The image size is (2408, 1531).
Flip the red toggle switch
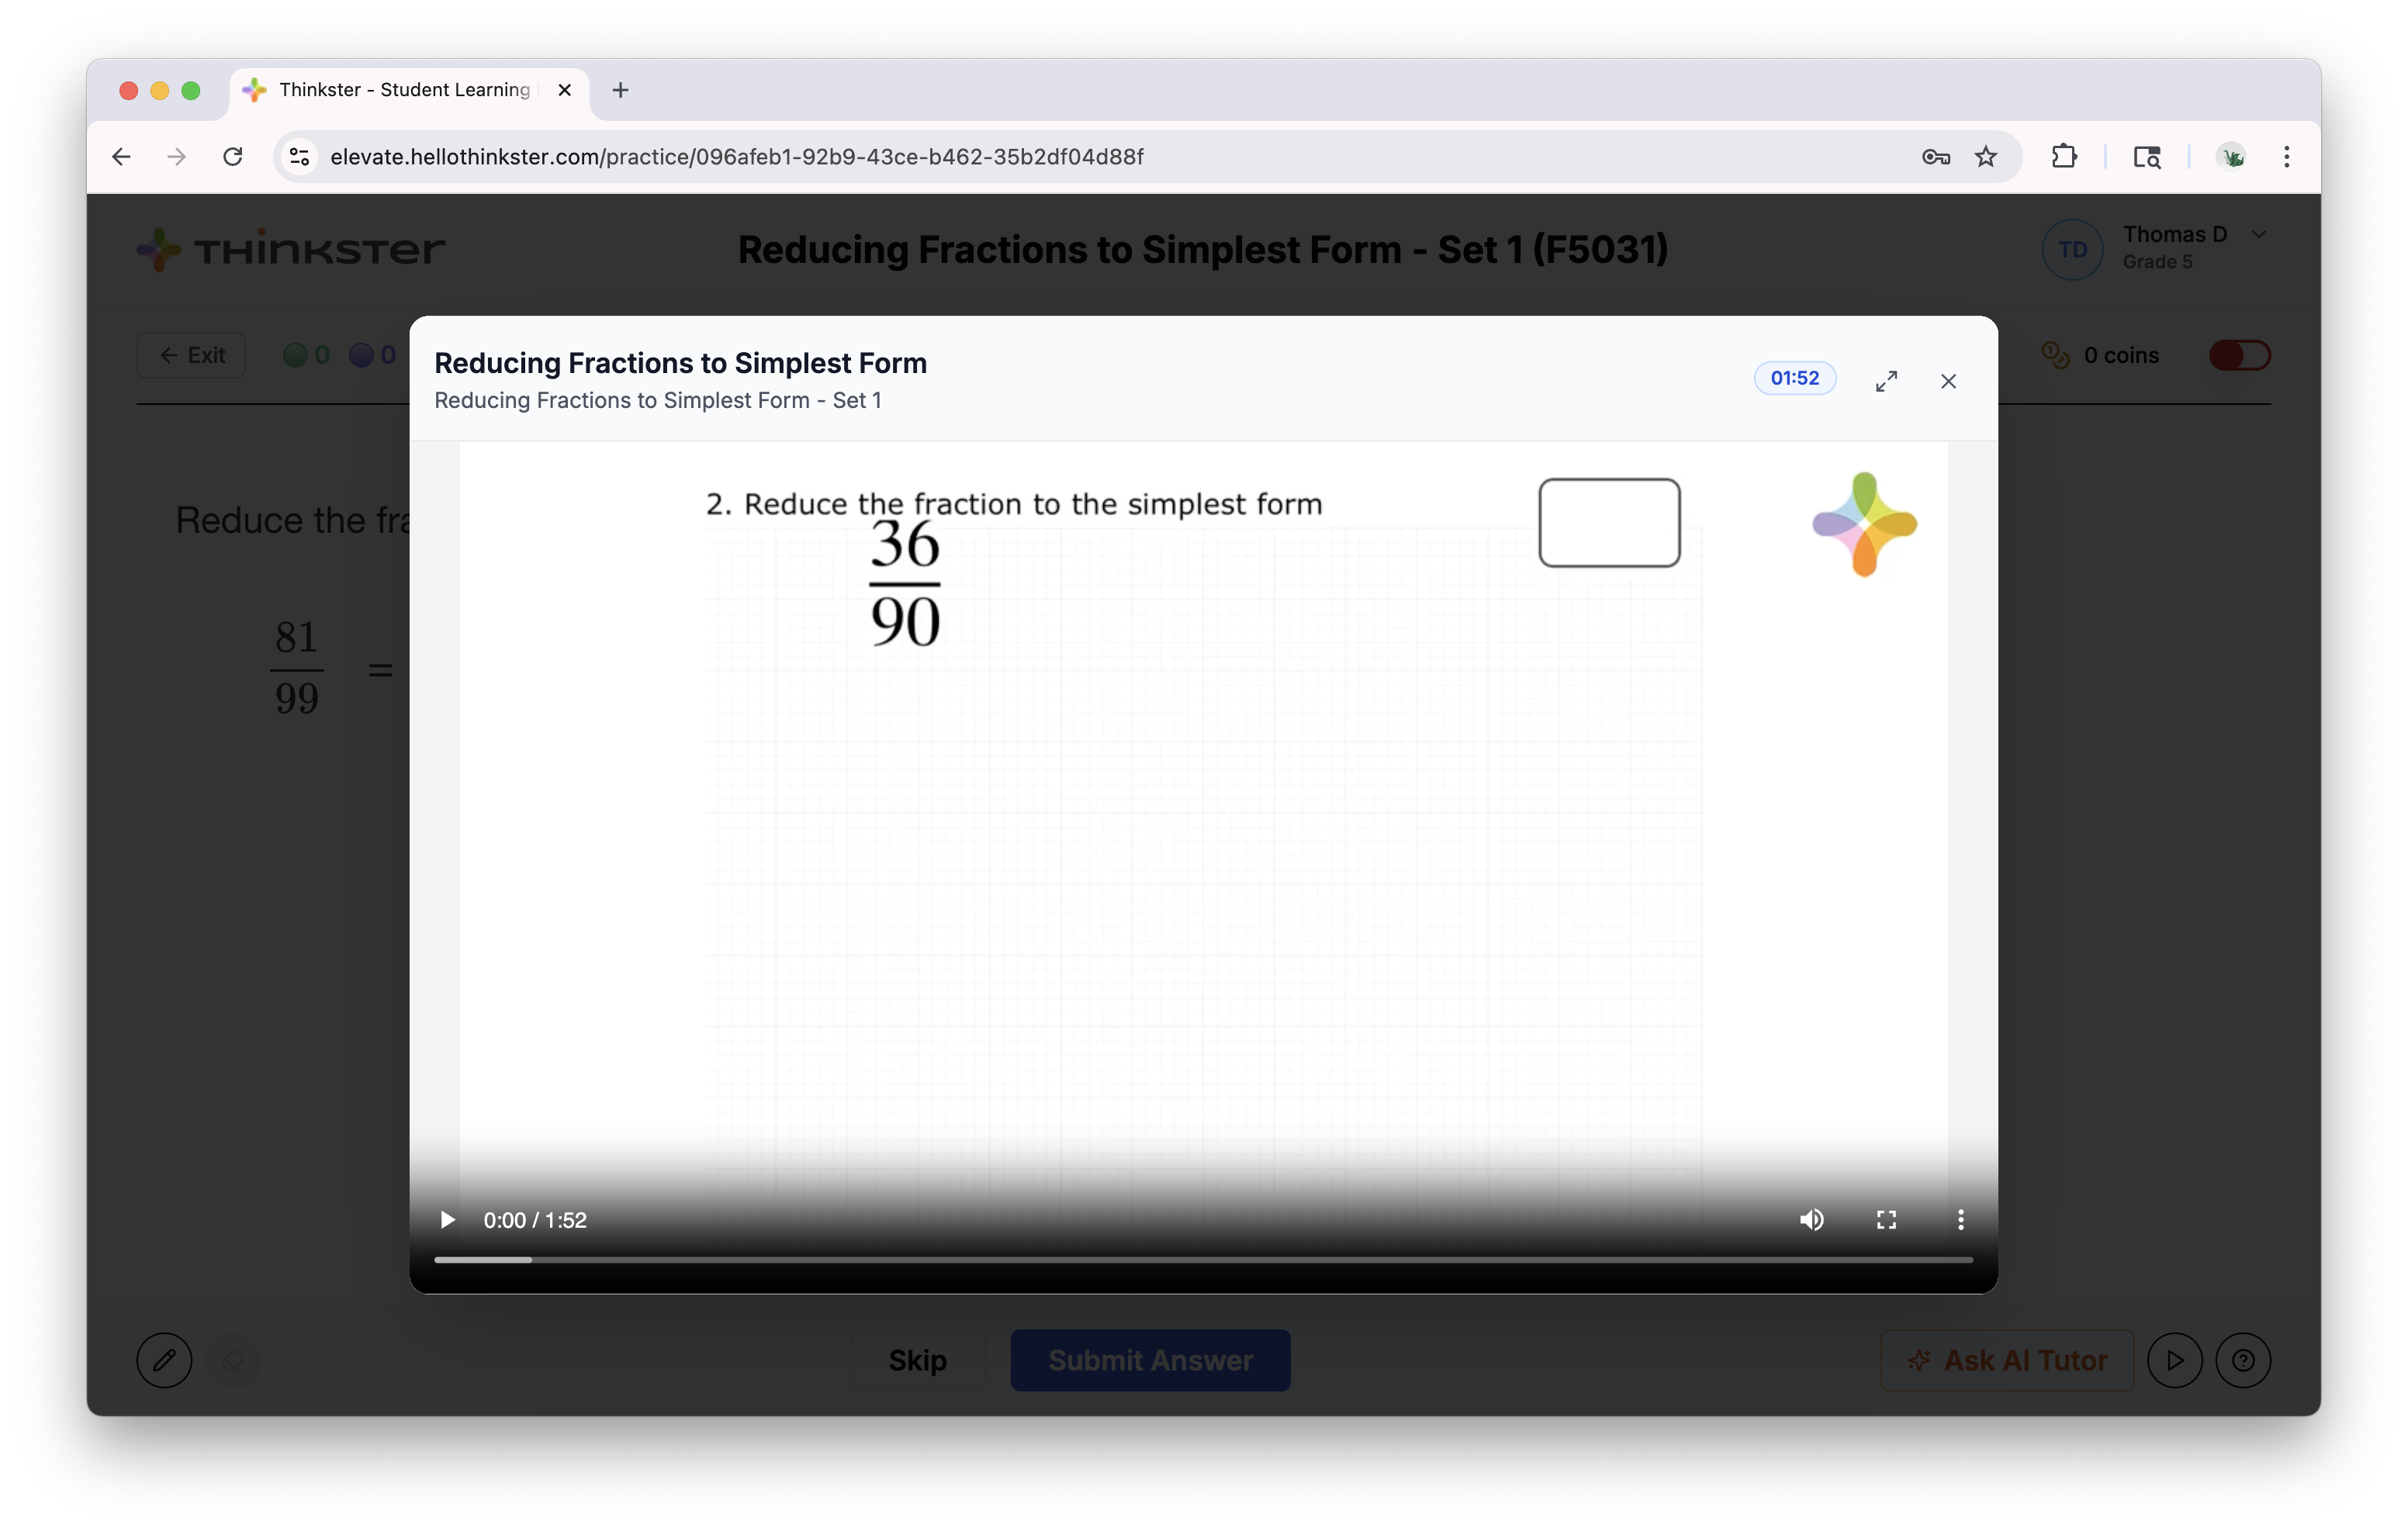[2239, 354]
